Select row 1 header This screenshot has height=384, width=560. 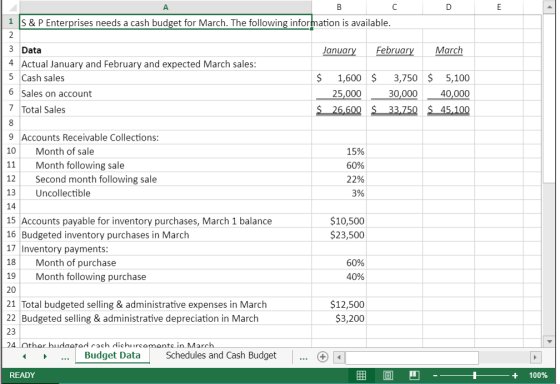click(x=11, y=22)
